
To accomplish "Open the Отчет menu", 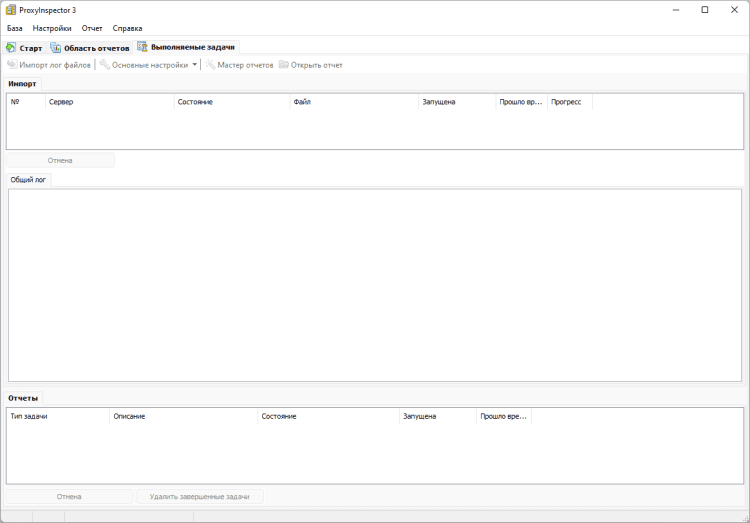I will point(92,28).
